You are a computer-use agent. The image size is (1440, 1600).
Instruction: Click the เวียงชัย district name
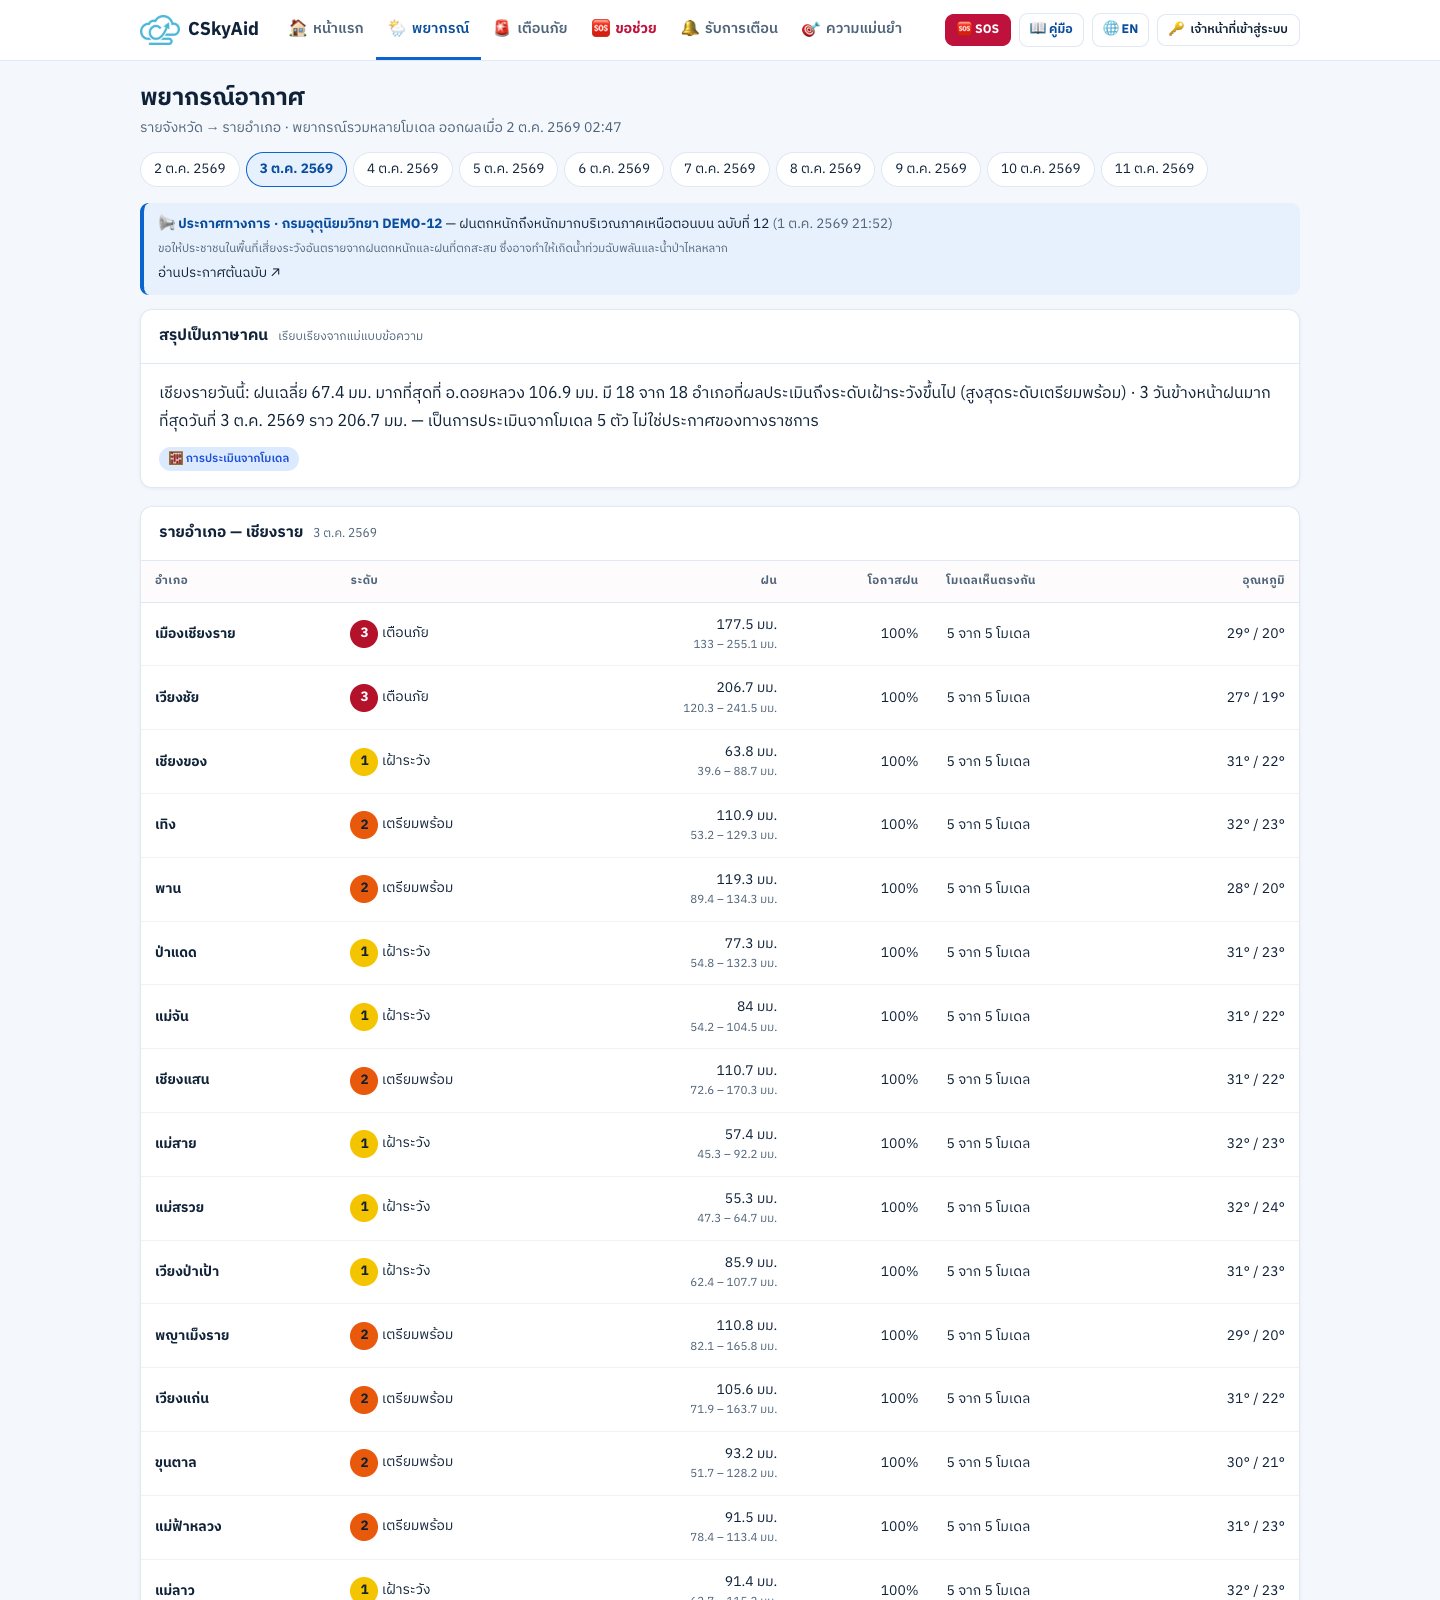coord(177,698)
